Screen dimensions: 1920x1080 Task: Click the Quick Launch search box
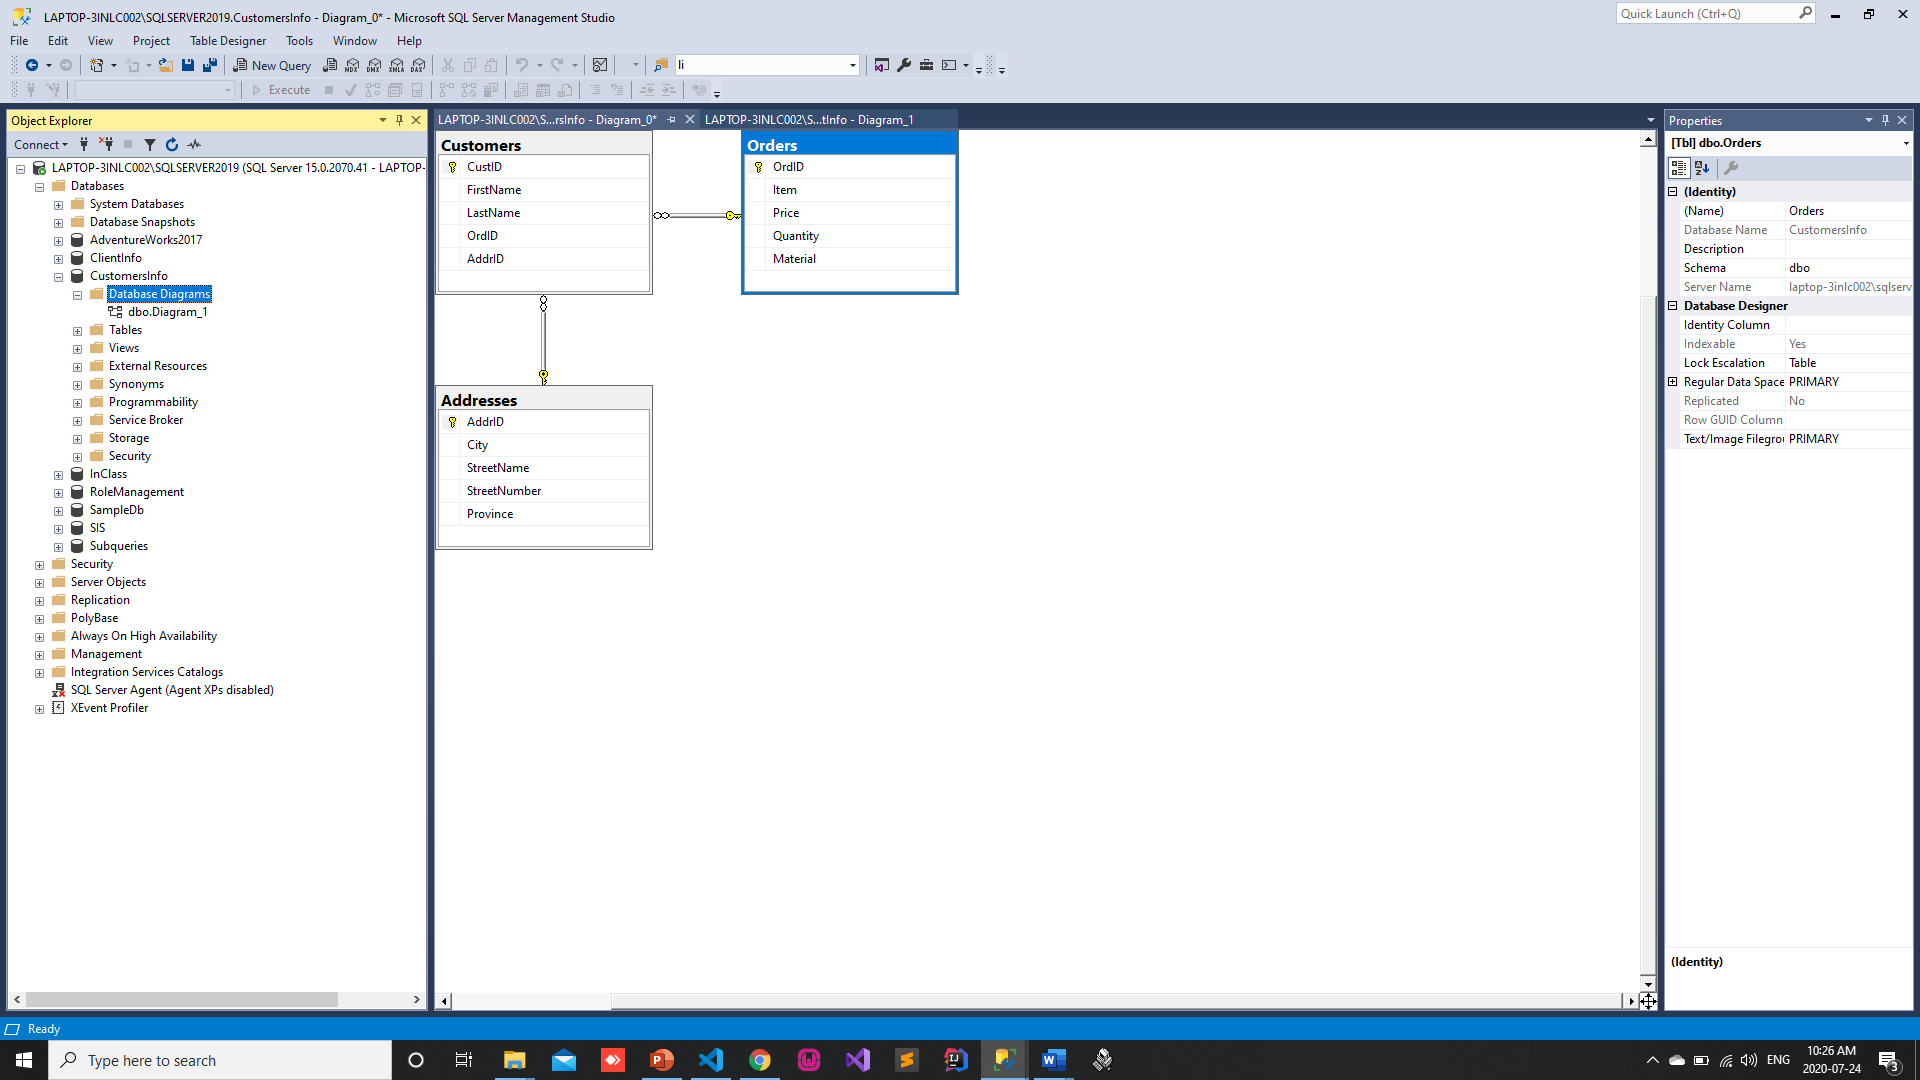(1714, 14)
